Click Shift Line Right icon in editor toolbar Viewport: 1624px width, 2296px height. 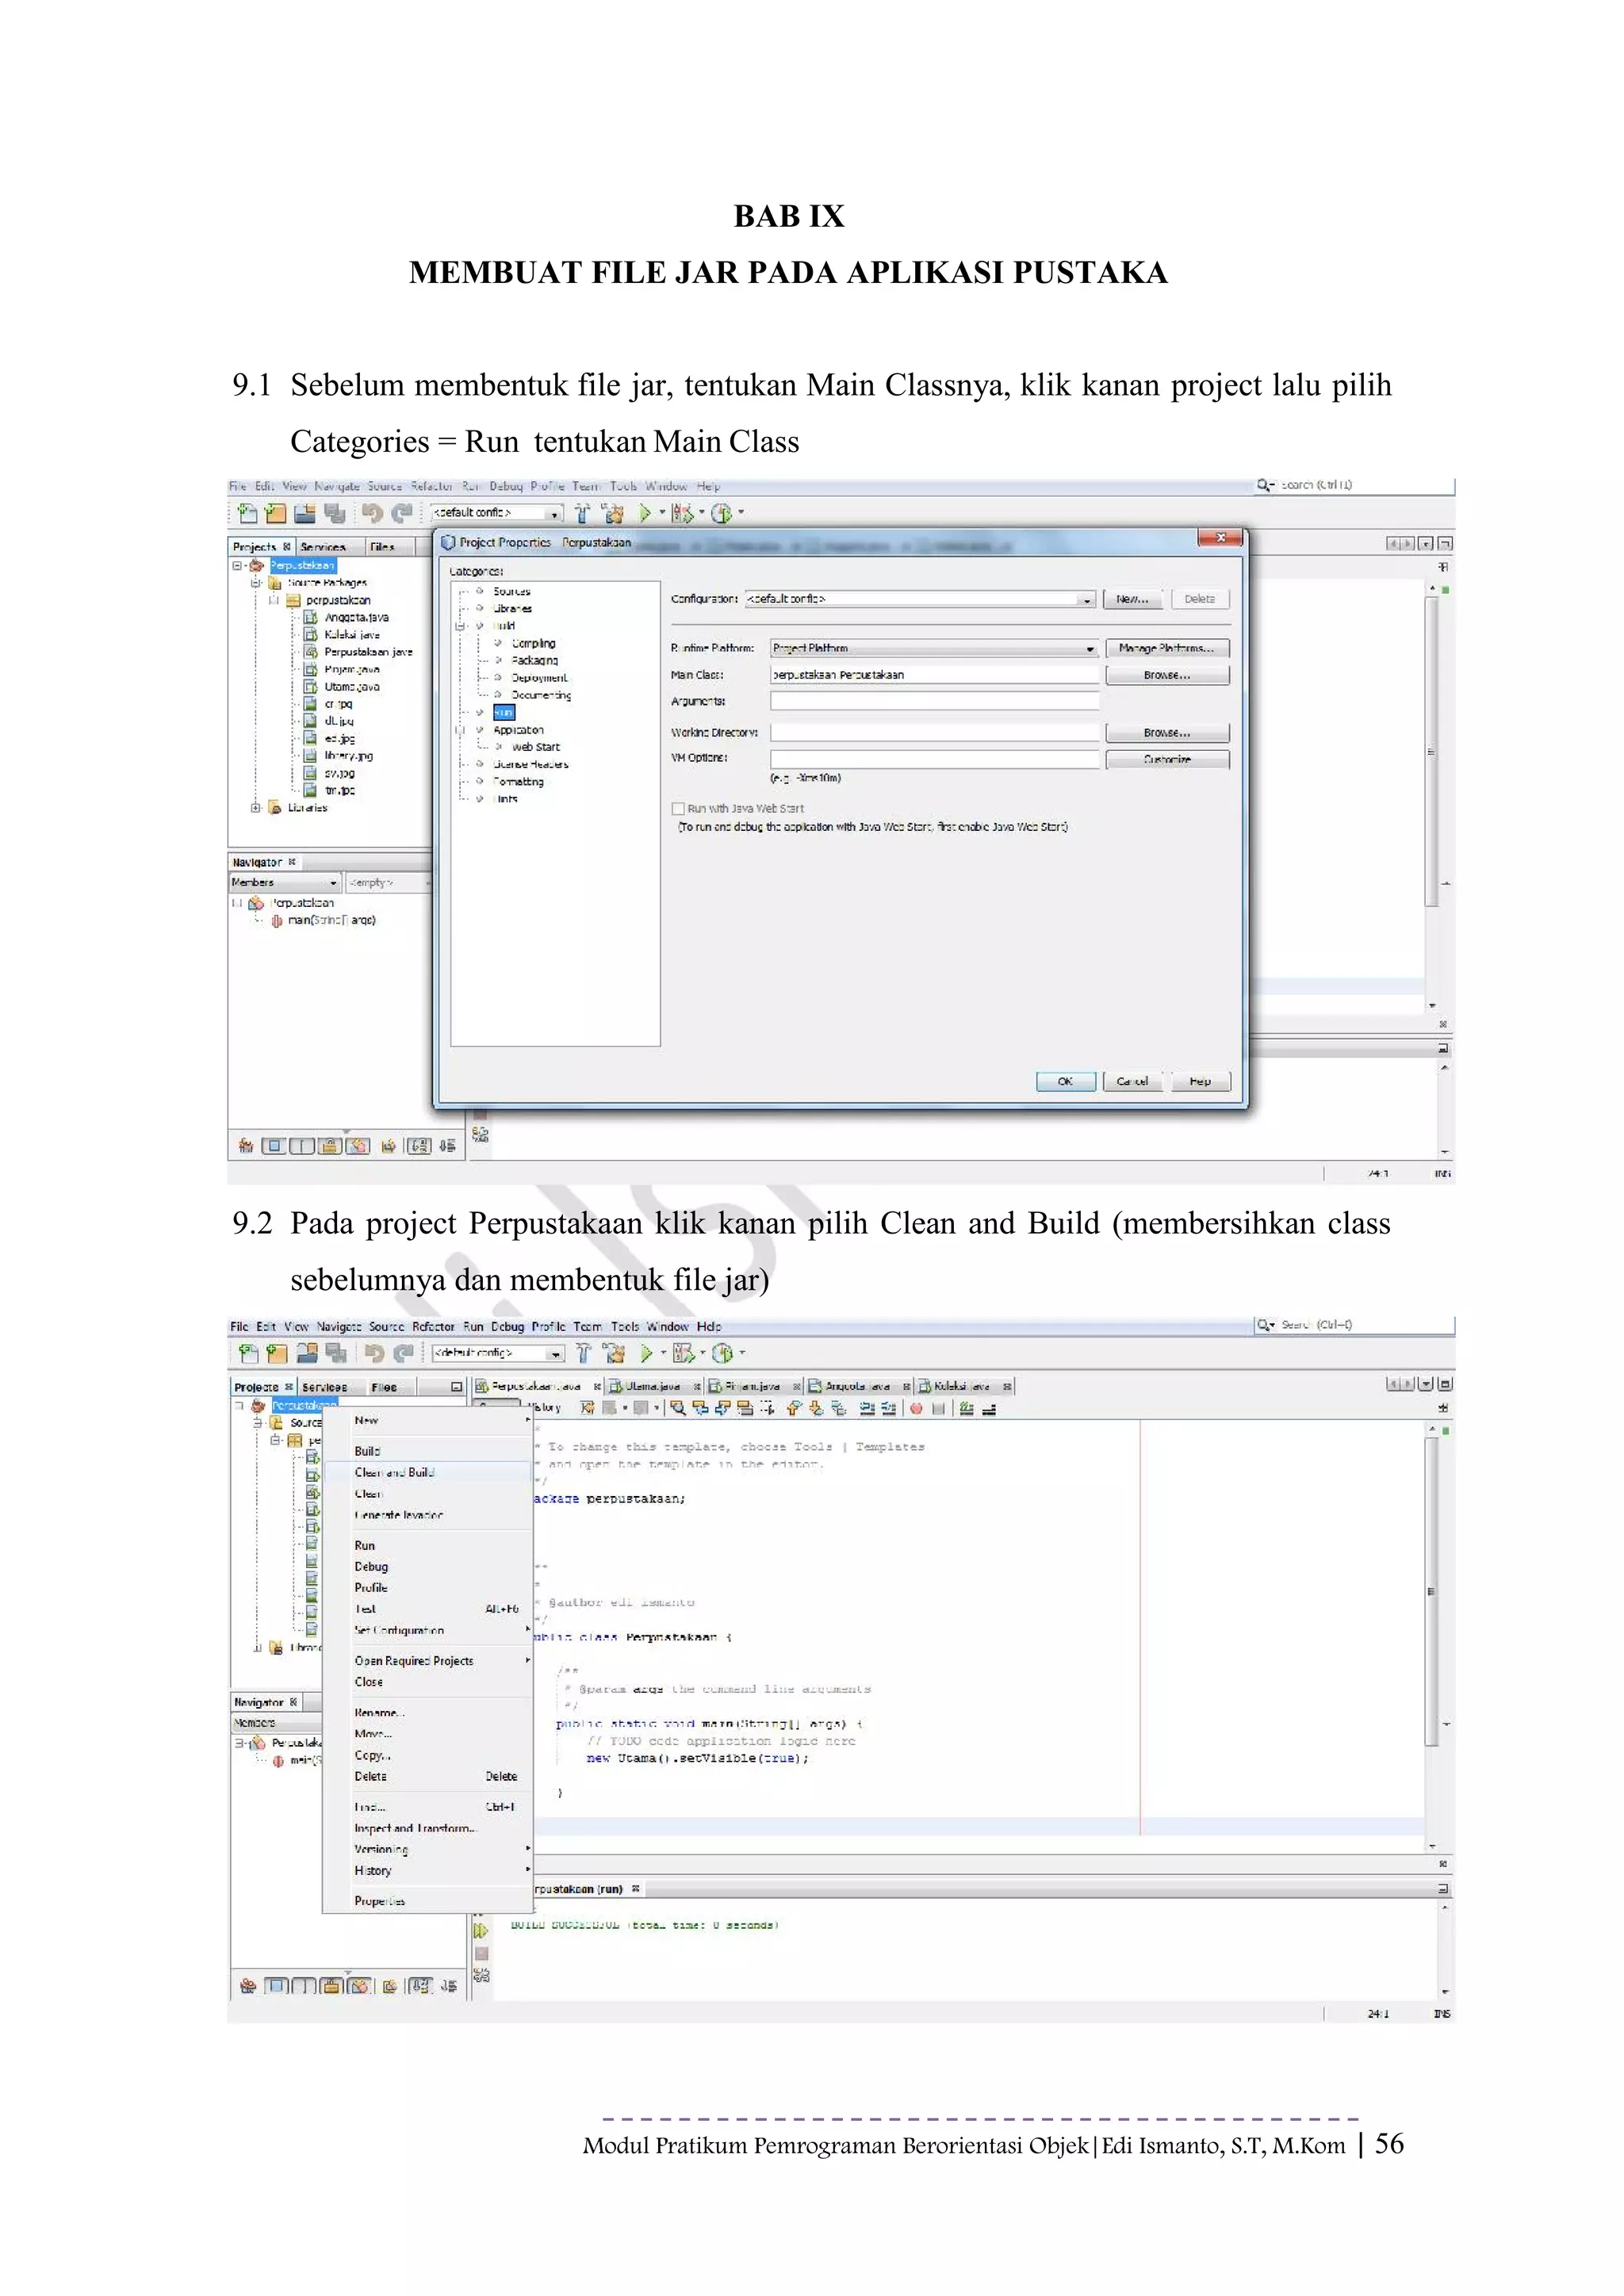pos(889,1408)
